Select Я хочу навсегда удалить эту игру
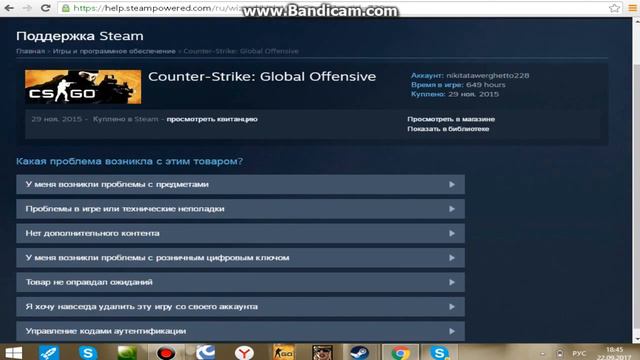 tap(240, 307)
